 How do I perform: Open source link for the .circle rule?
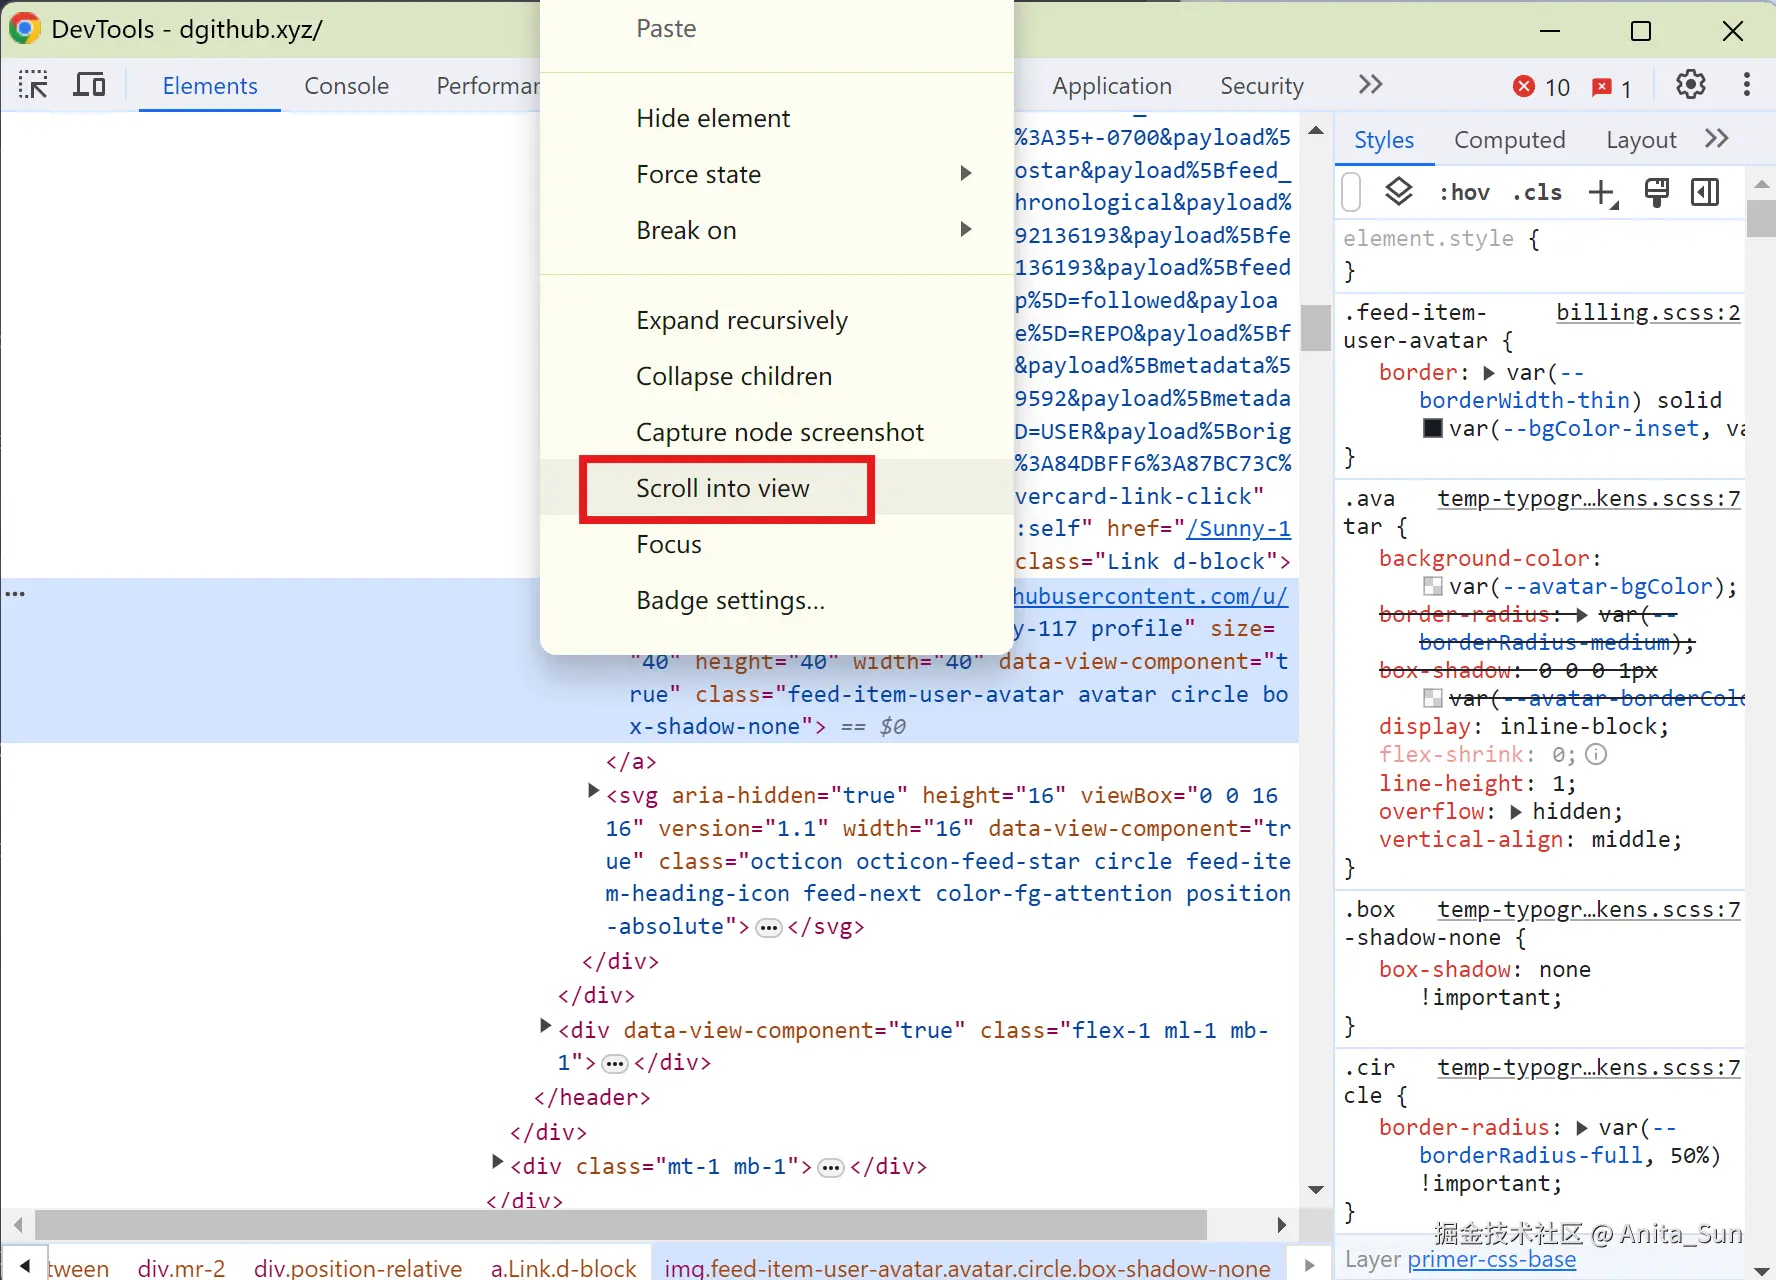1589,1068
